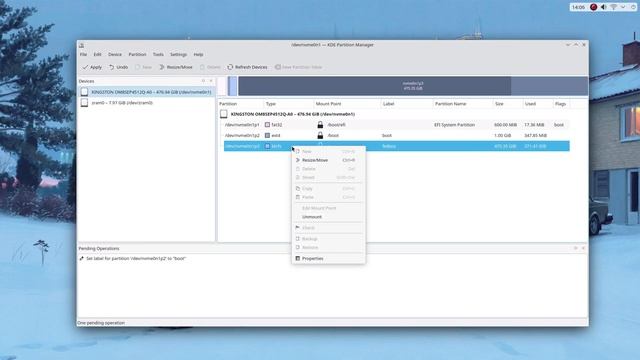This screenshot has height=360, width=640.
Task: Select KINGSTON device in Devices panel
Action: pyautogui.click(x=147, y=92)
